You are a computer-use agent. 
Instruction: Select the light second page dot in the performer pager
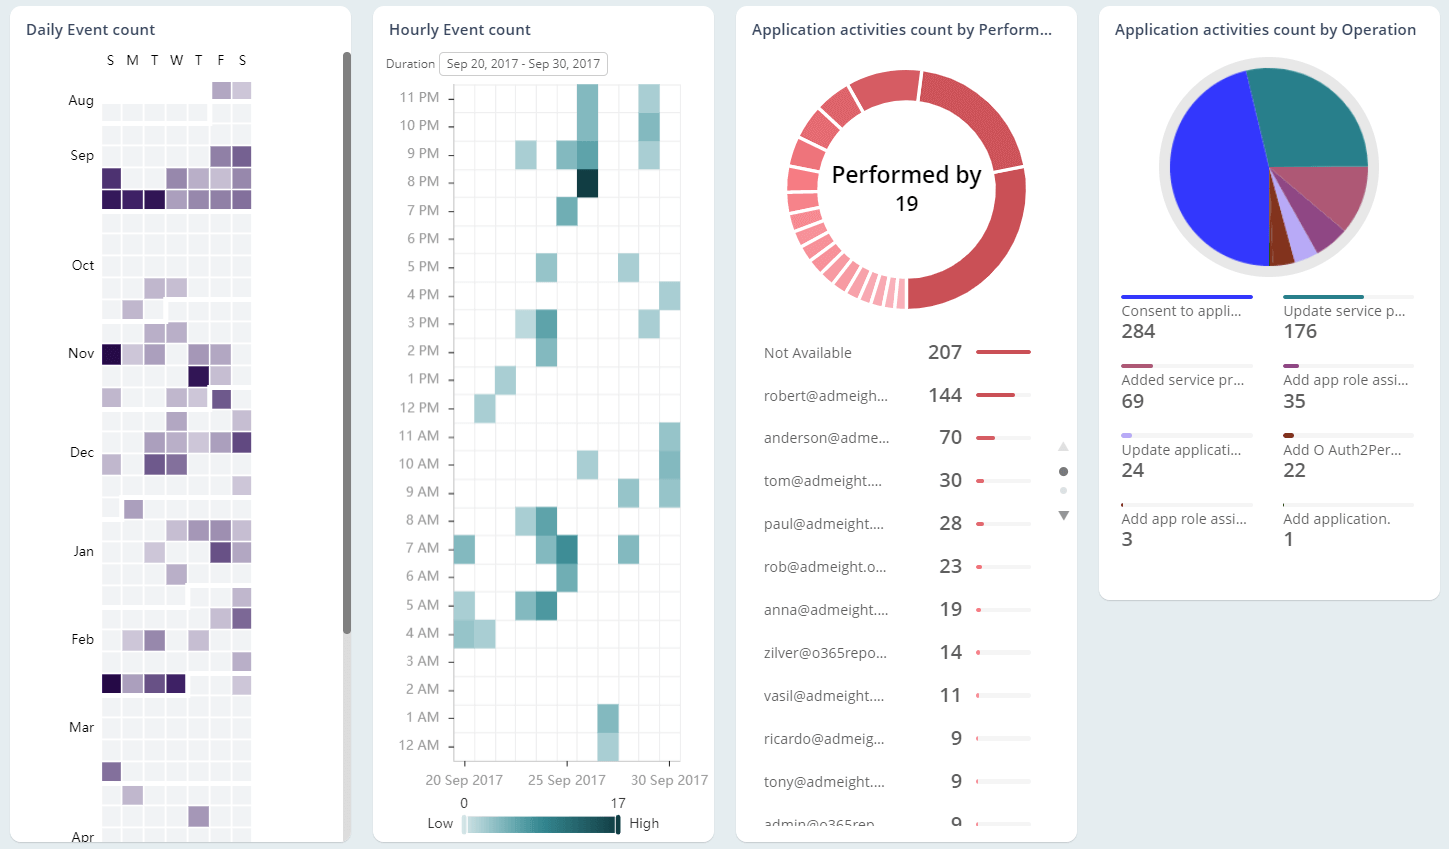pyautogui.click(x=1063, y=491)
